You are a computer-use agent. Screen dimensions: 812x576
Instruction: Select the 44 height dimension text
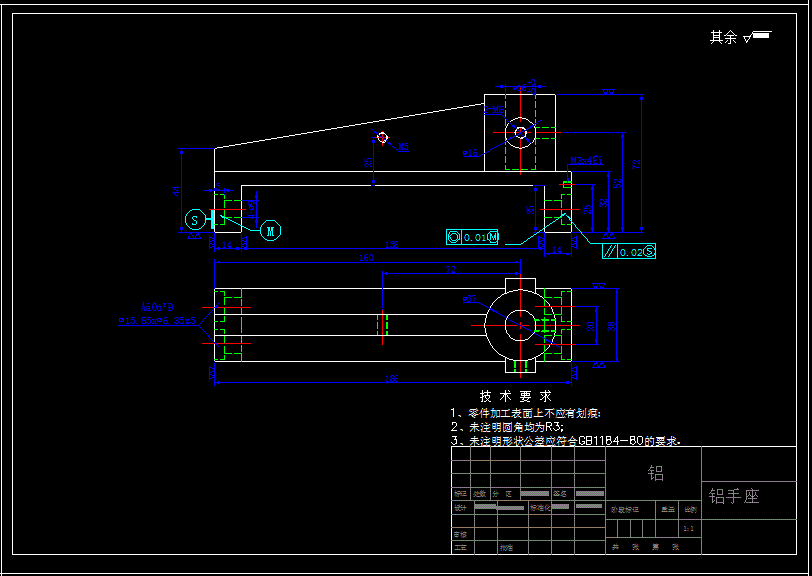(177, 191)
